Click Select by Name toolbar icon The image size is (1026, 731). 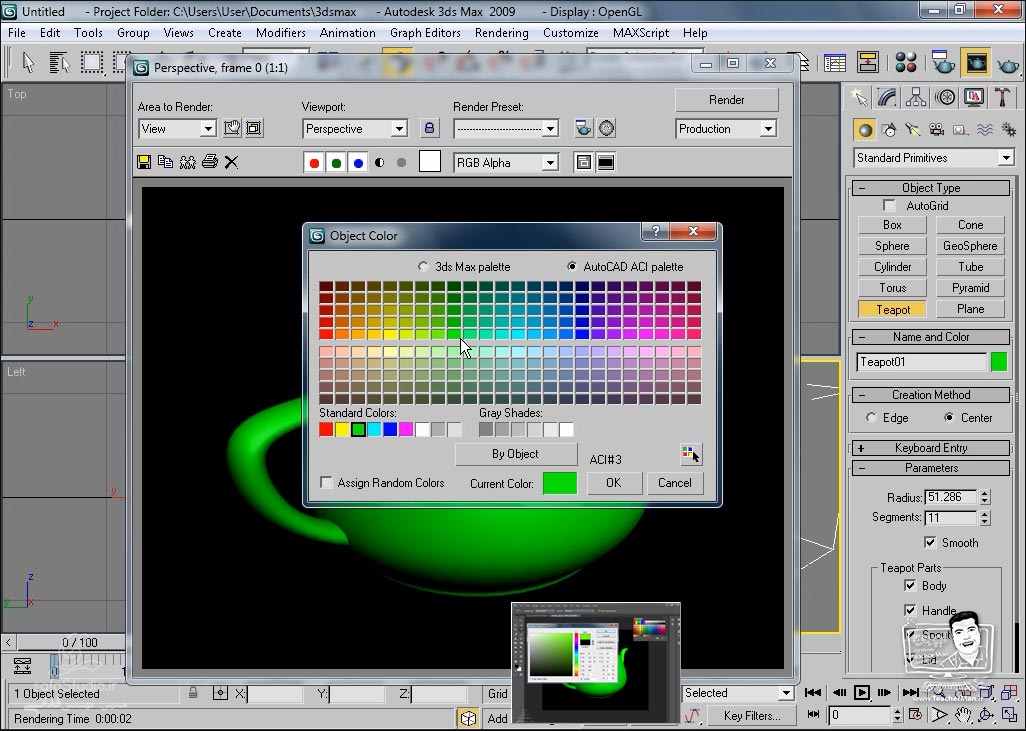(59, 63)
